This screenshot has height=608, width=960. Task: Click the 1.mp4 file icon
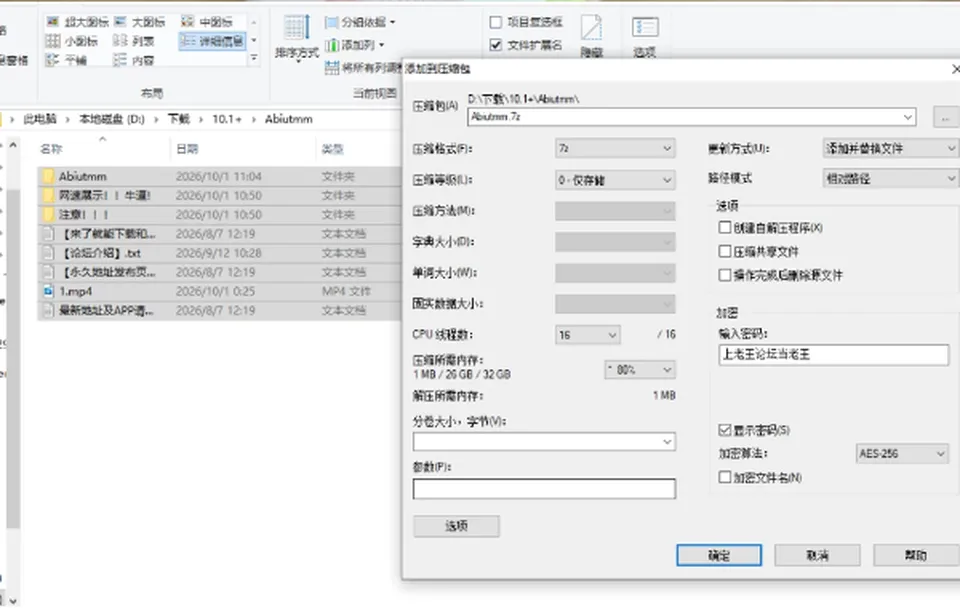point(48,291)
